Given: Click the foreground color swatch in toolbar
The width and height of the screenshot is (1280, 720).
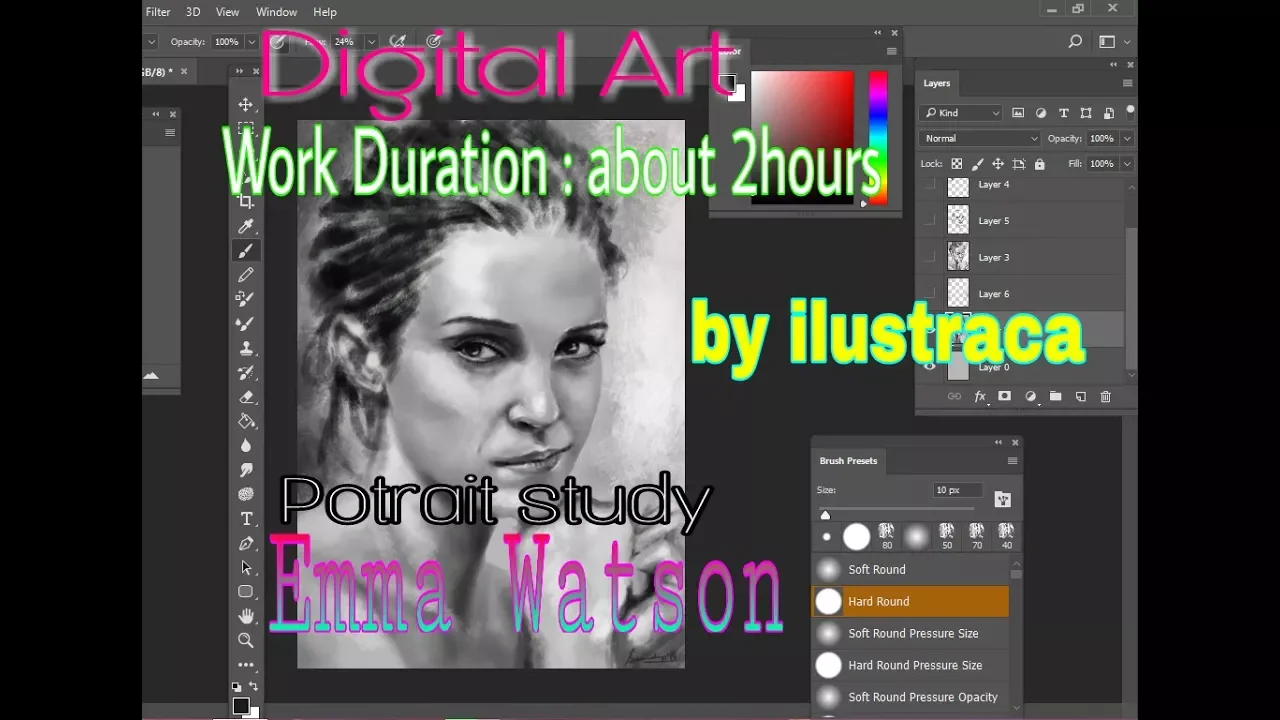Looking at the screenshot, I should 241,706.
